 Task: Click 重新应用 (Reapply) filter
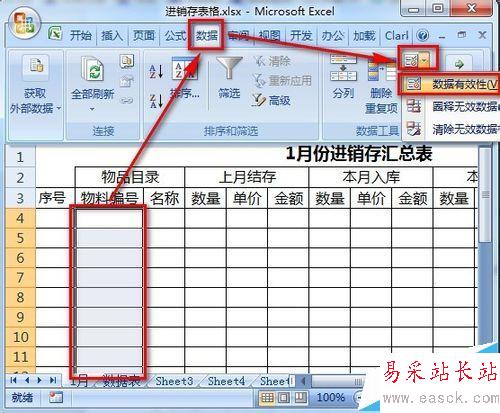(x=282, y=80)
